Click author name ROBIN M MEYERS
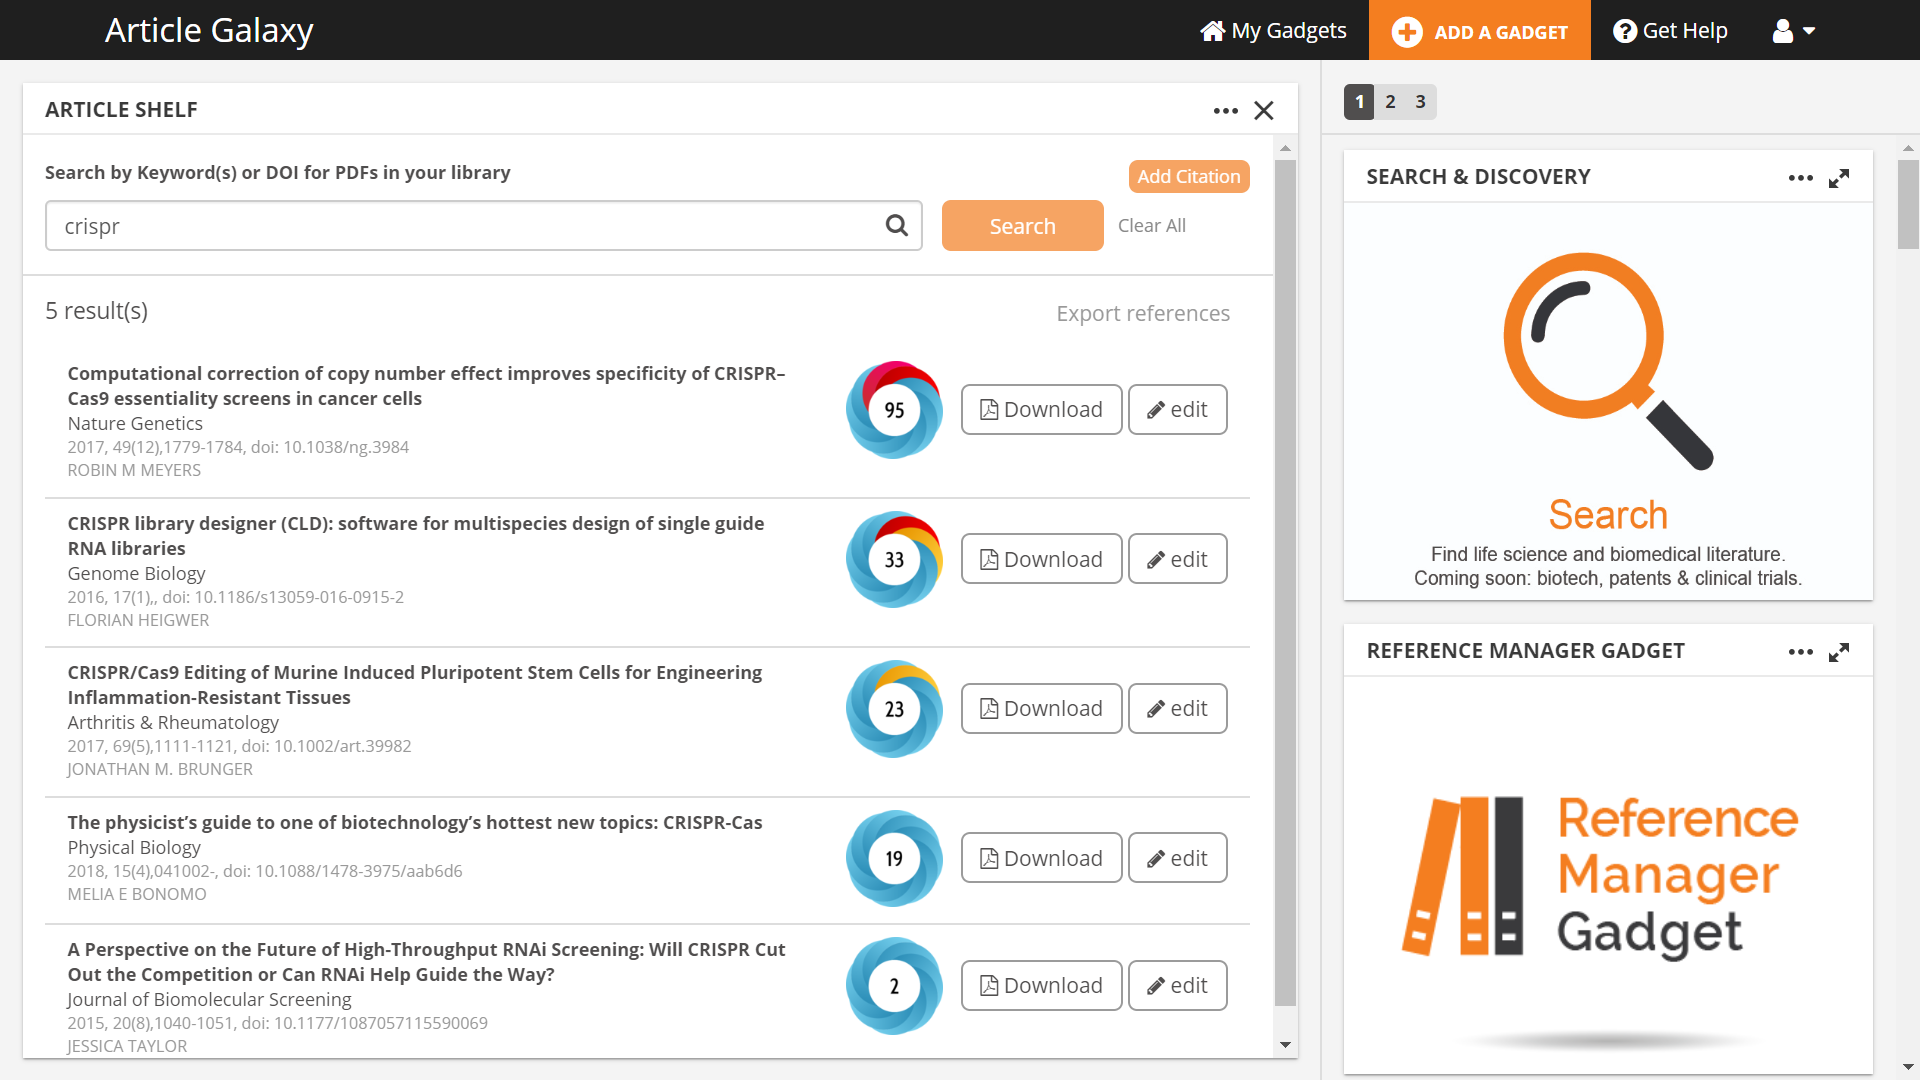The height and width of the screenshot is (1080, 1920). click(134, 471)
